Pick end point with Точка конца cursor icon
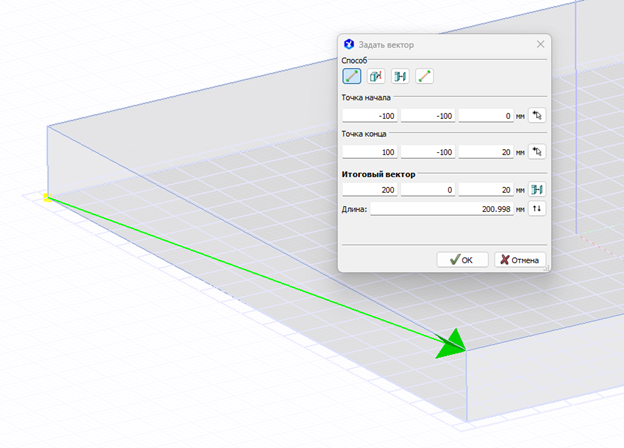624x448 pixels. (x=537, y=152)
